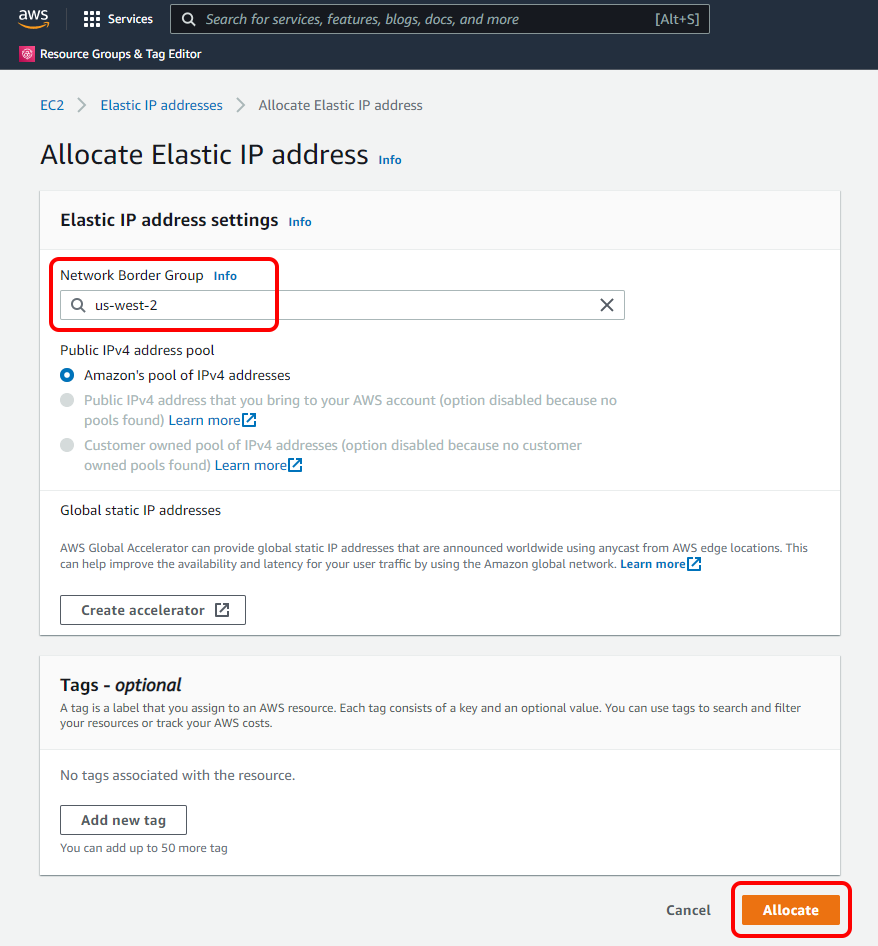878x946 pixels.
Task: Click the Add new tag button
Action: [x=123, y=820]
